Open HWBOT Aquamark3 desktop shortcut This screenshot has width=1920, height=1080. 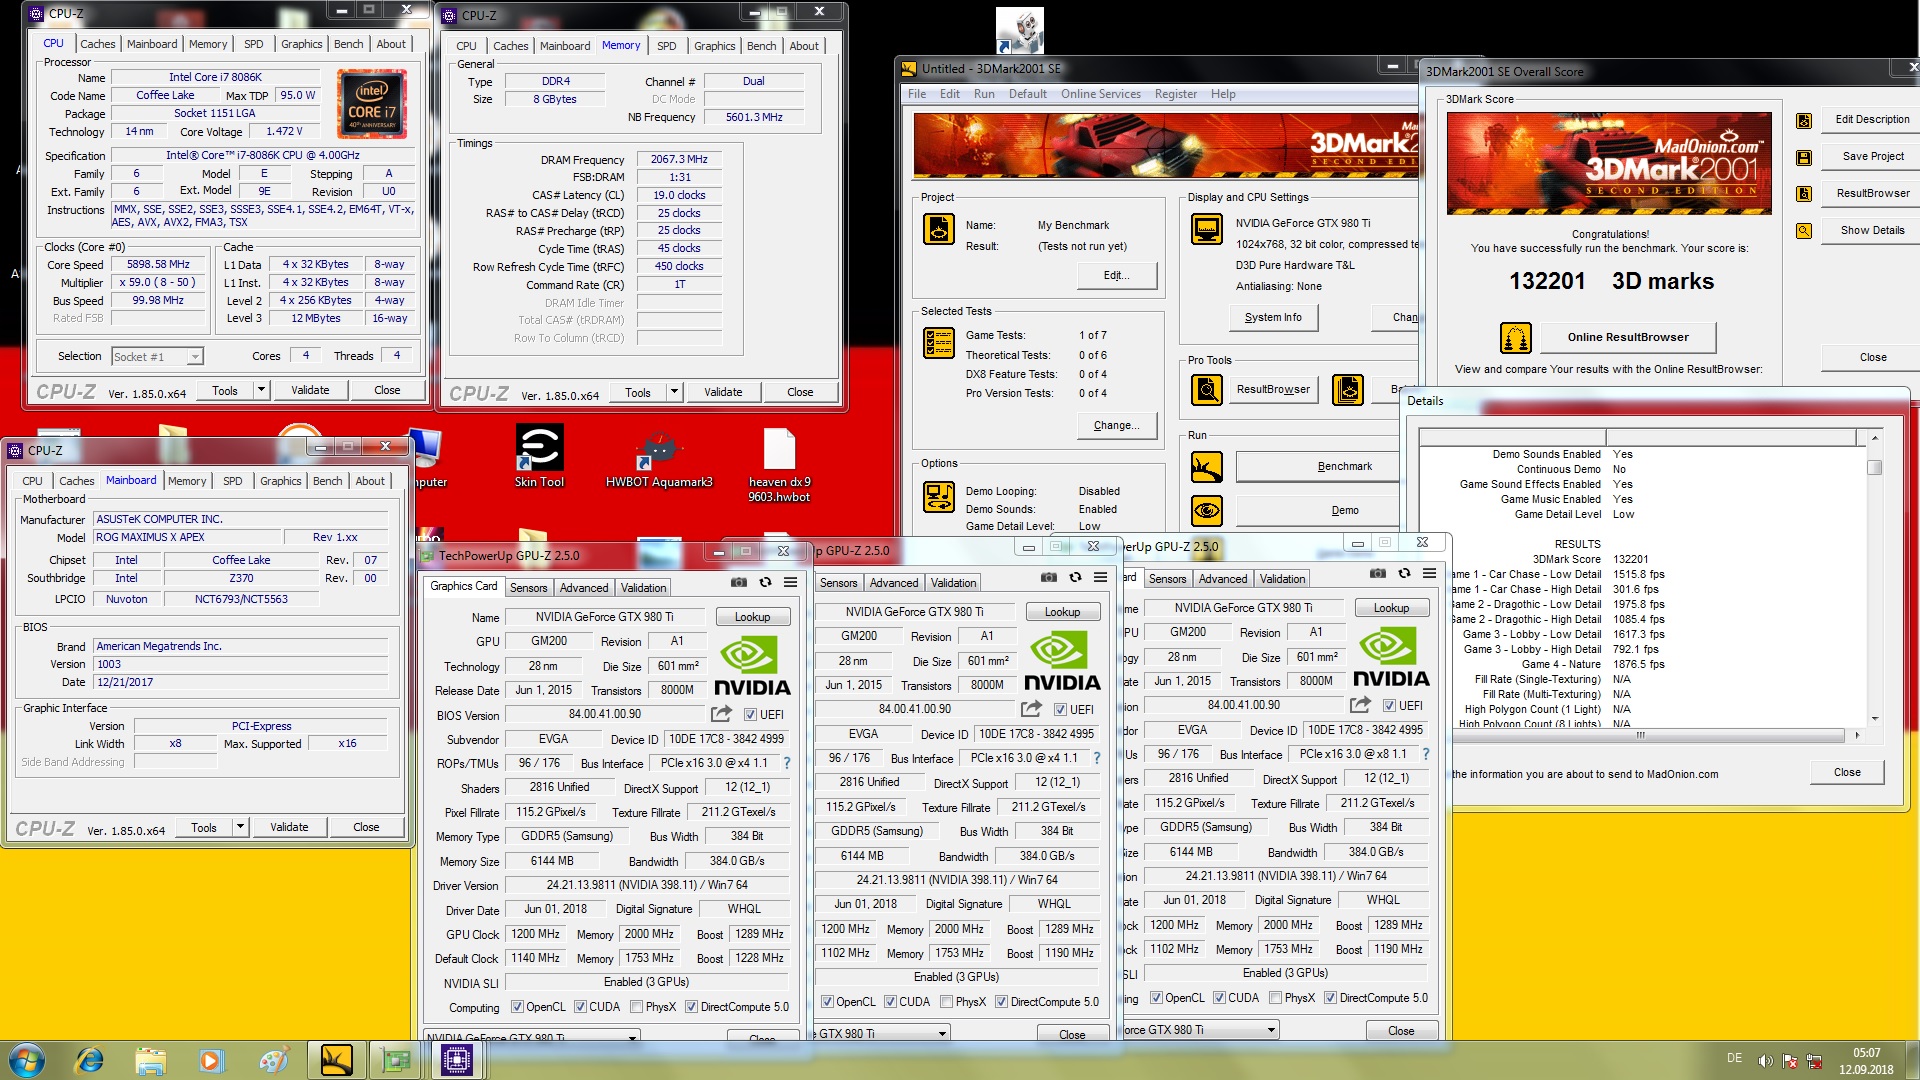tap(659, 456)
